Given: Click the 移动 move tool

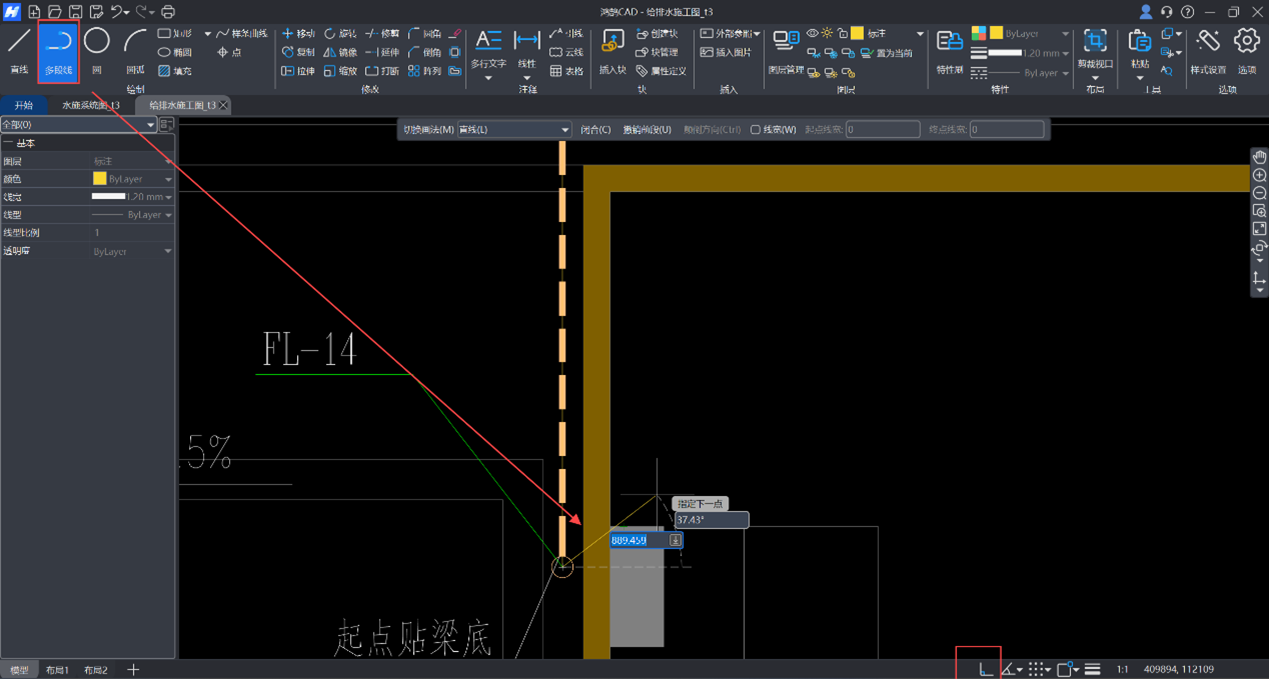Looking at the screenshot, I should (298, 34).
